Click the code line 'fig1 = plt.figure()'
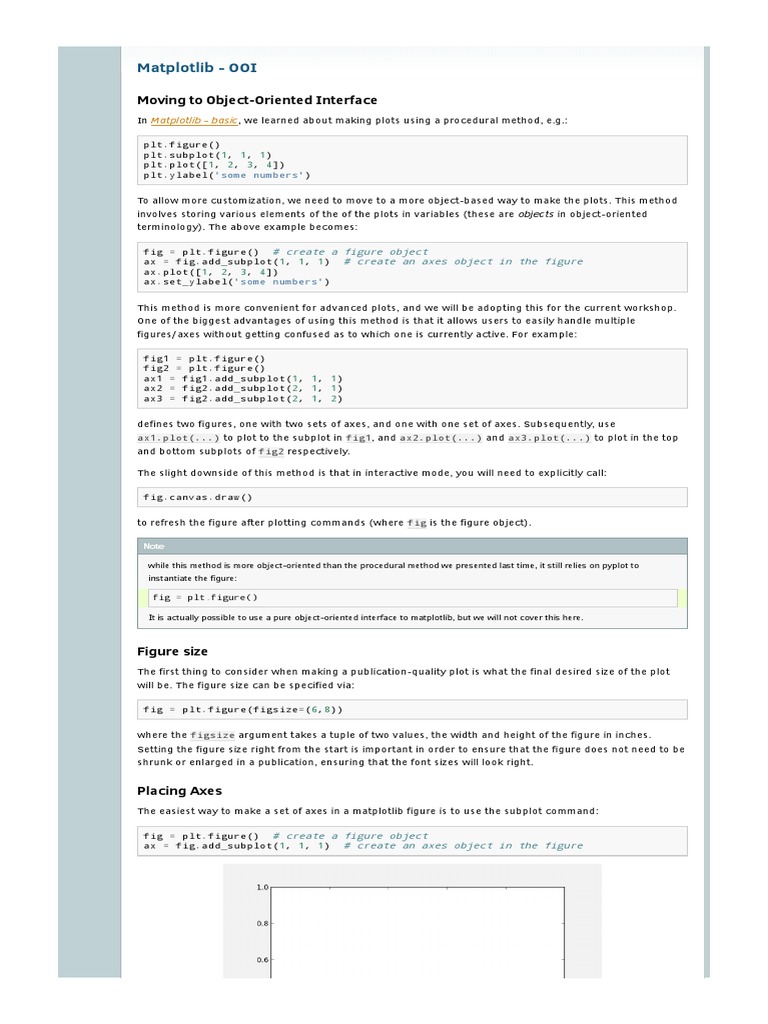Image resolution: width=768 pixels, height=1024 pixels. [204, 359]
